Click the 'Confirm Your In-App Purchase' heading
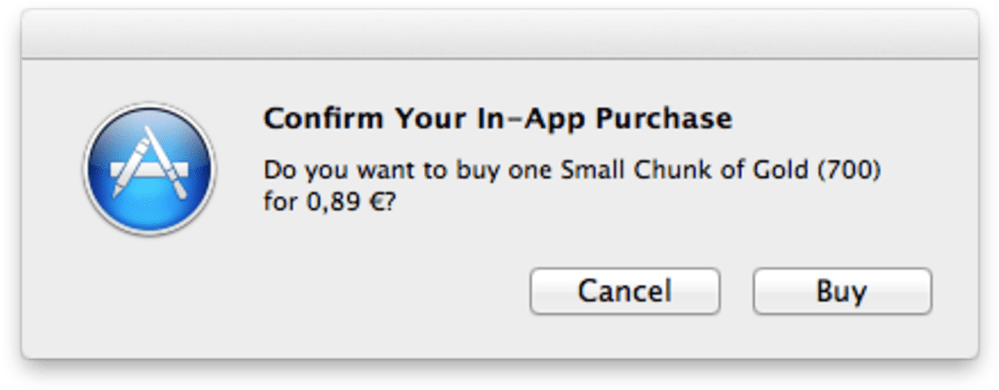 (498, 119)
